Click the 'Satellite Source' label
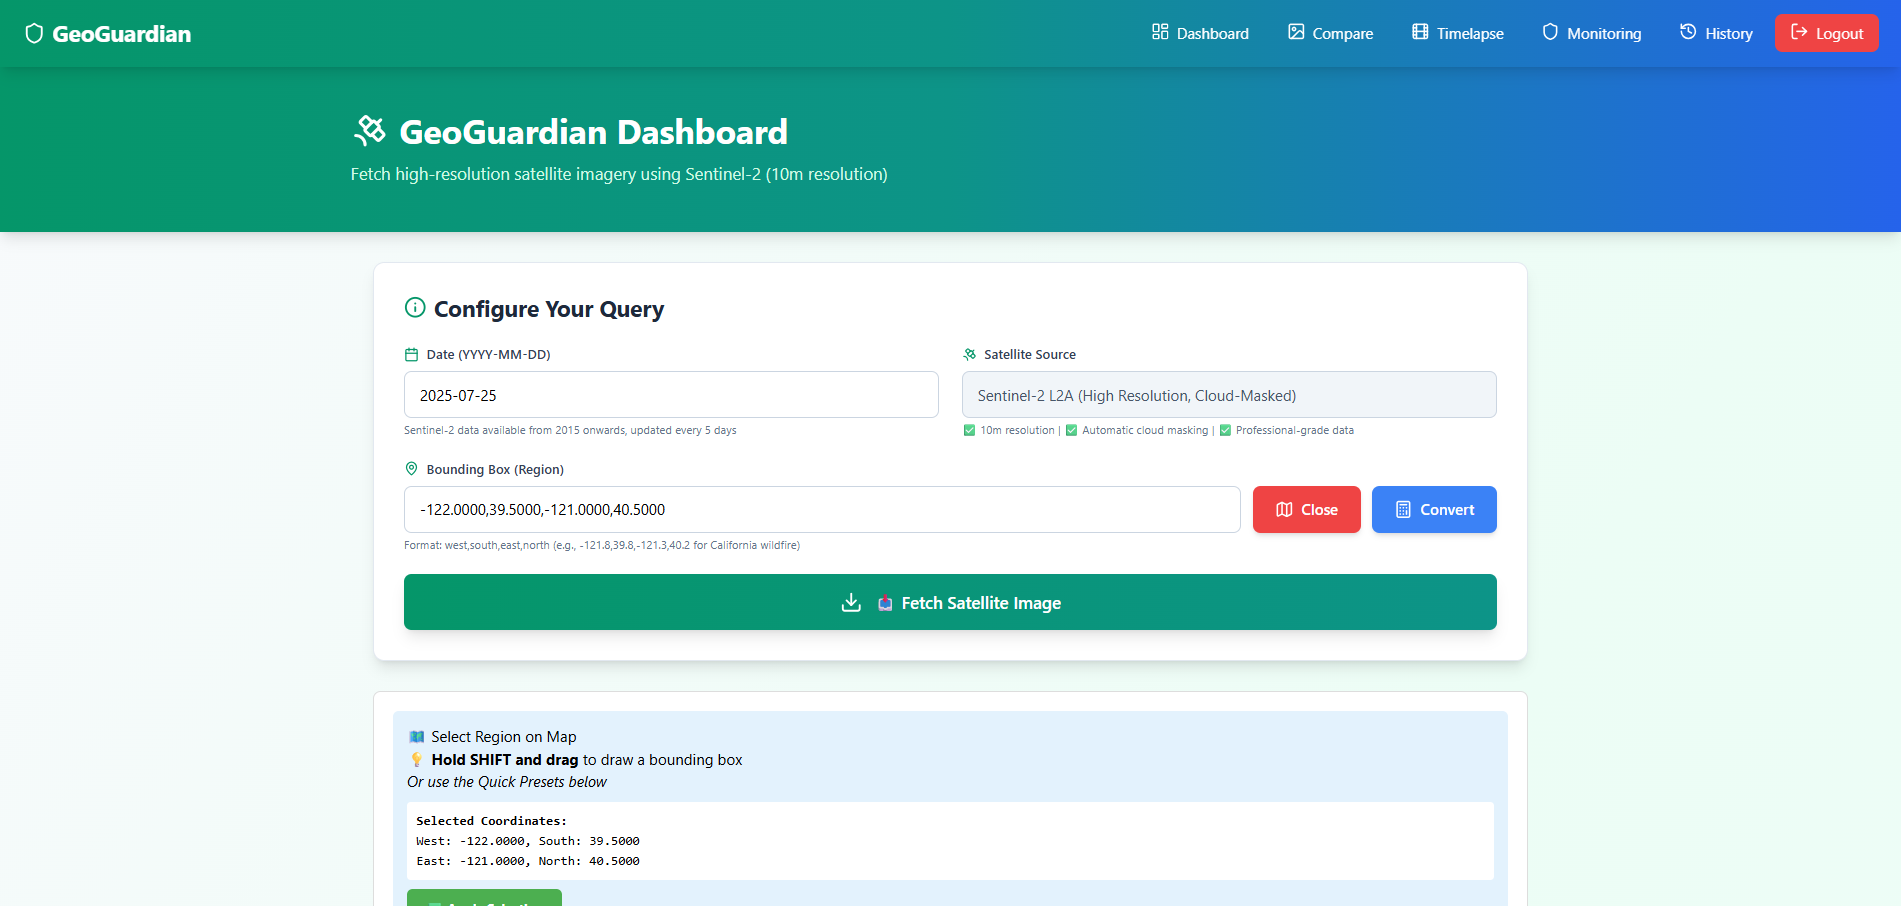The width and height of the screenshot is (1901, 906). click(1030, 355)
